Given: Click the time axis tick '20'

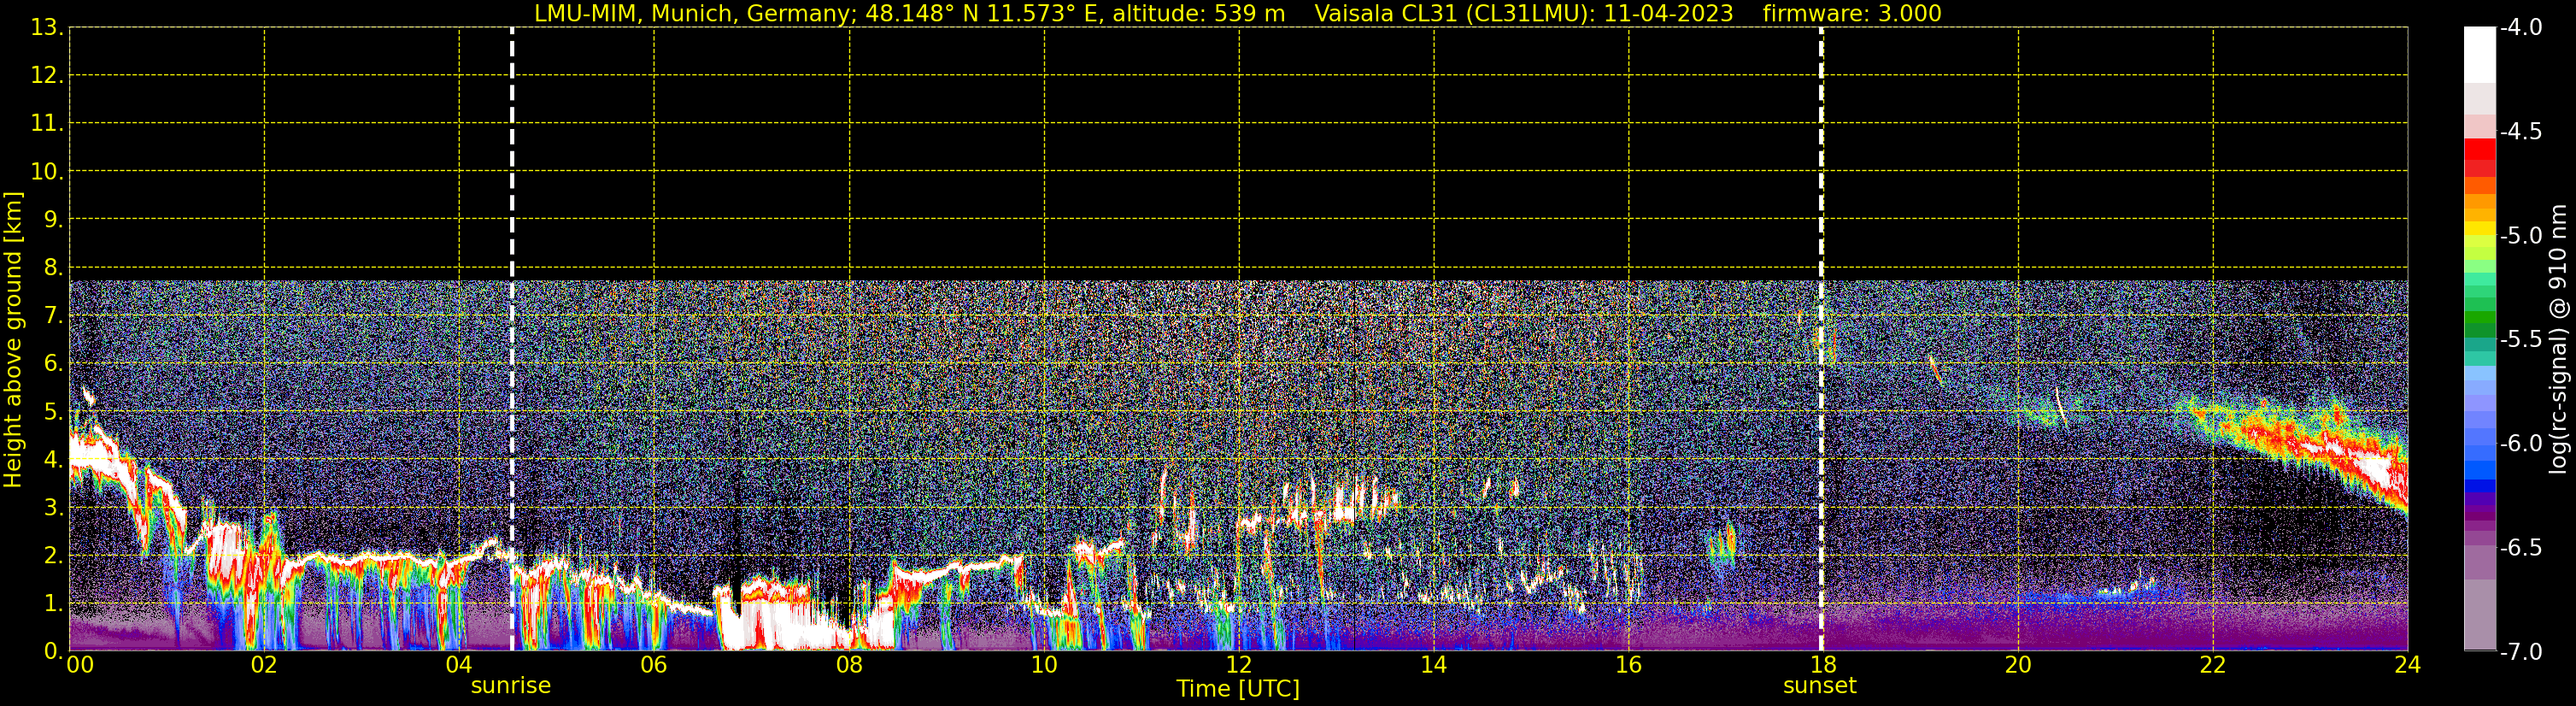Looking at the screenshot, I should coord(2018,665).
